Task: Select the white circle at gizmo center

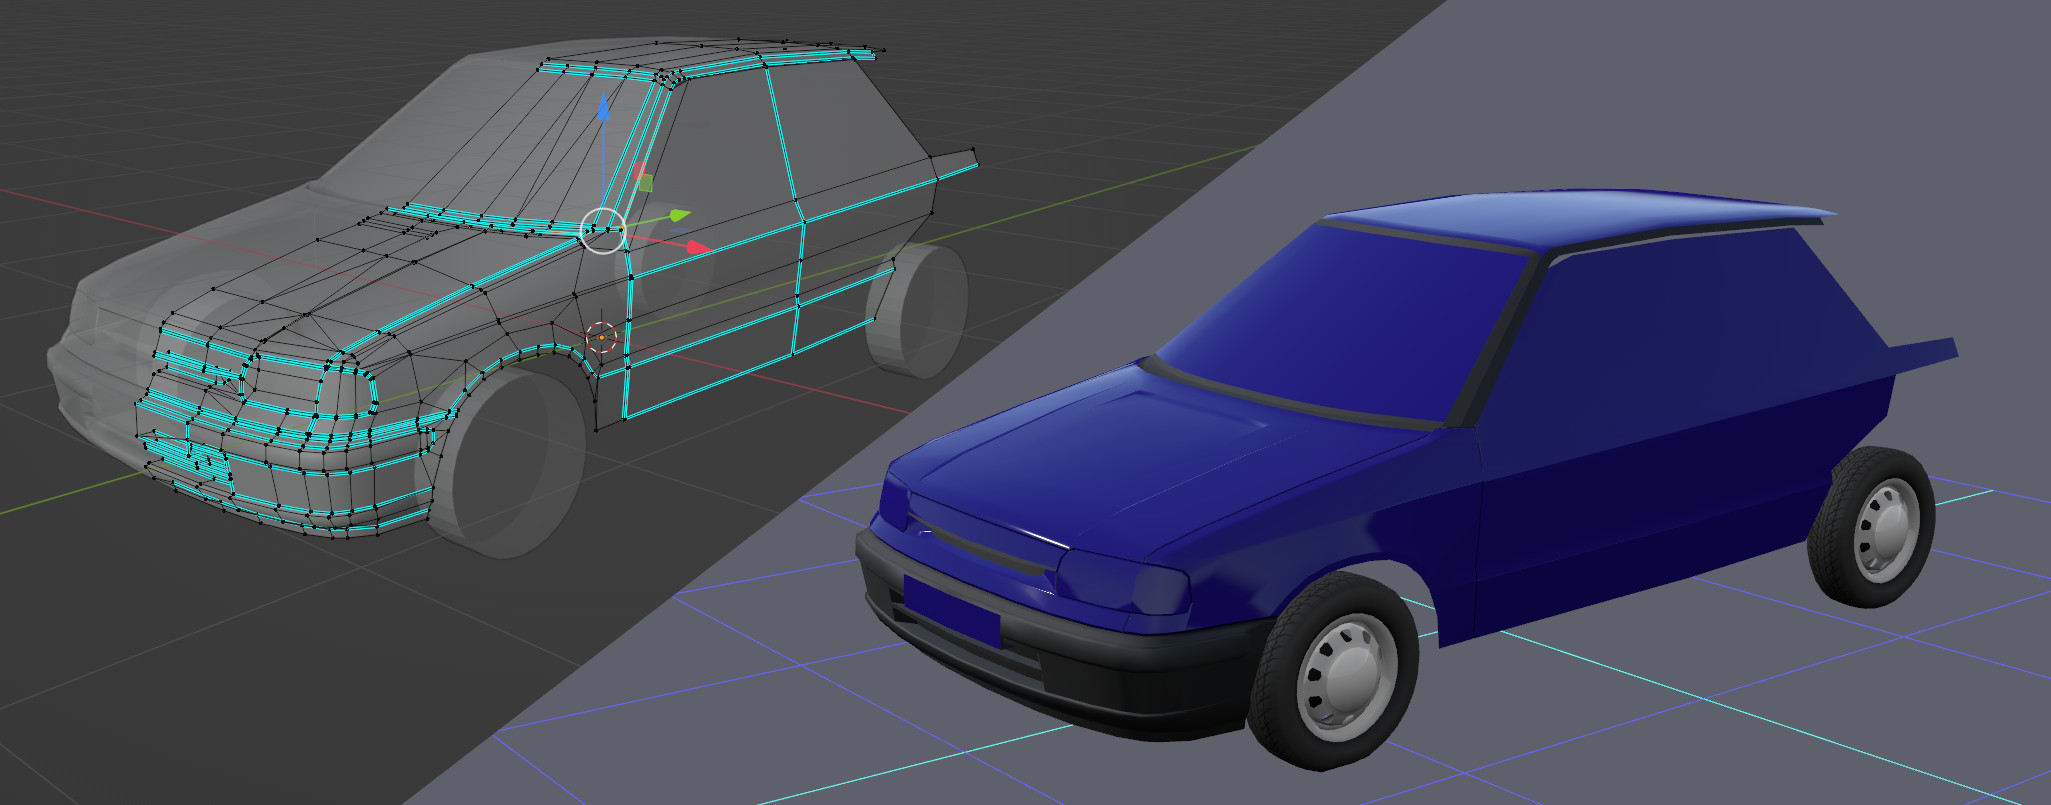Action: coord(603,230)
